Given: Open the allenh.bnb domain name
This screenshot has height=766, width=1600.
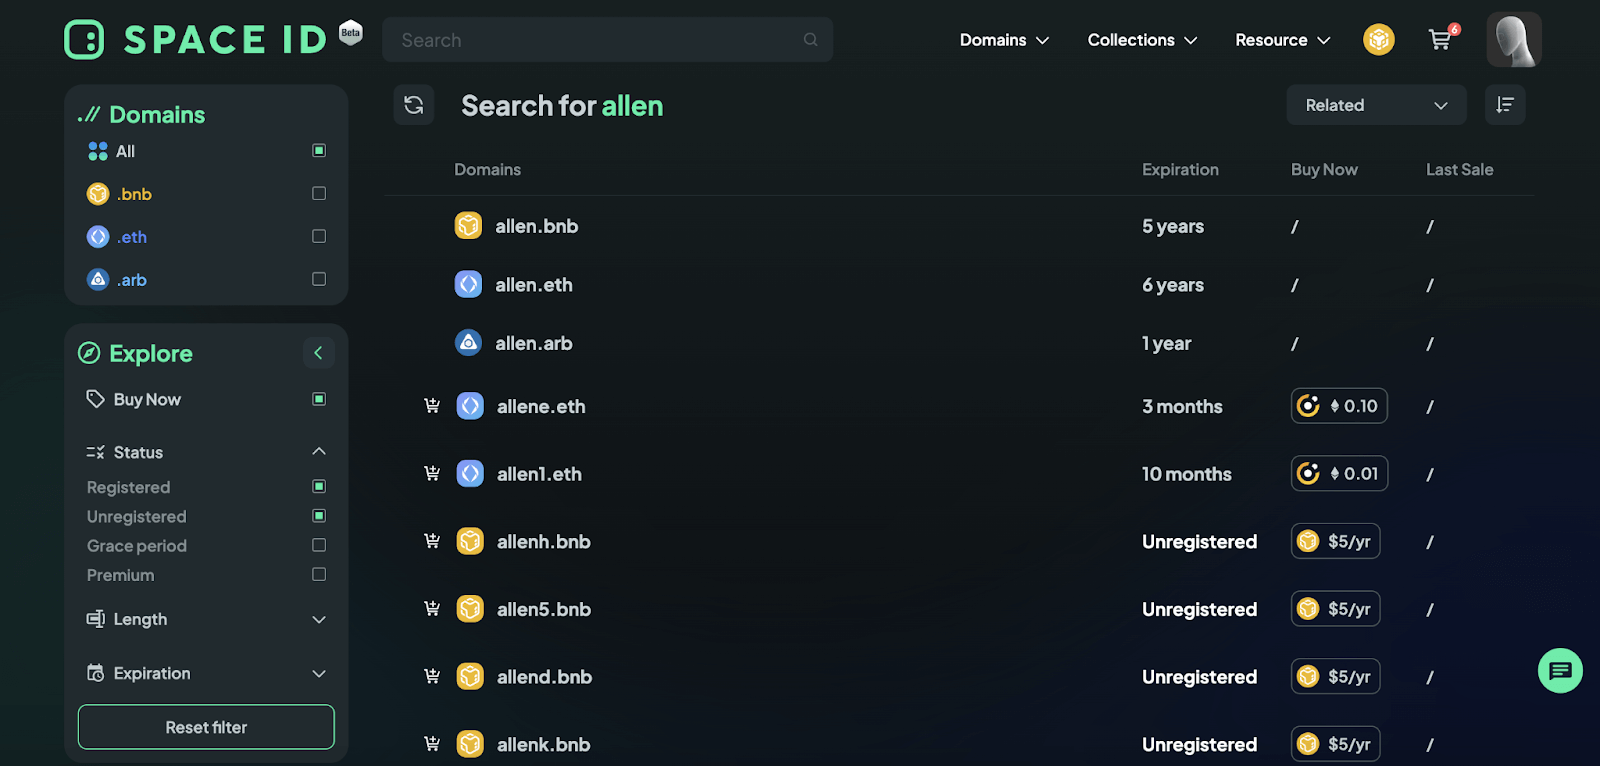Looking at the screenshot, I should [x=544, y=541].
